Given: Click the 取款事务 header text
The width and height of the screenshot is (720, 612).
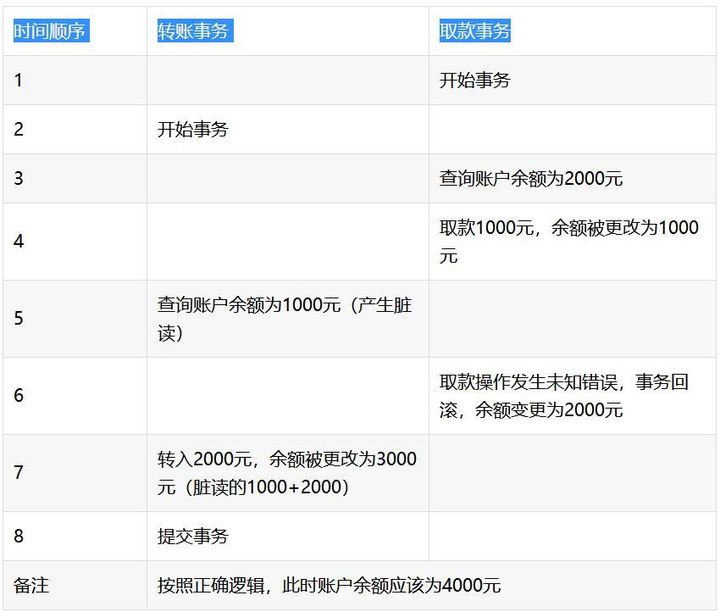Looking at the screenshot, I should [475, 31].
